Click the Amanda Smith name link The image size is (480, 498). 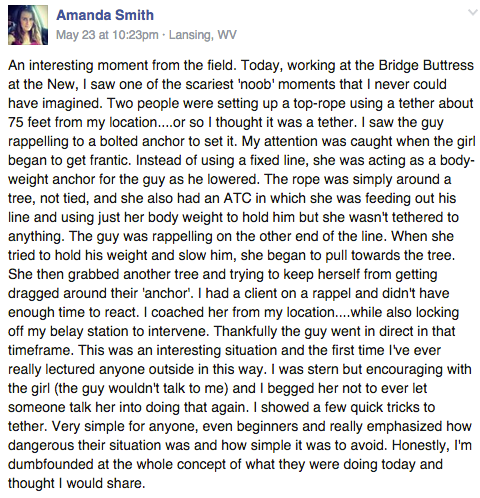(105, 15)
